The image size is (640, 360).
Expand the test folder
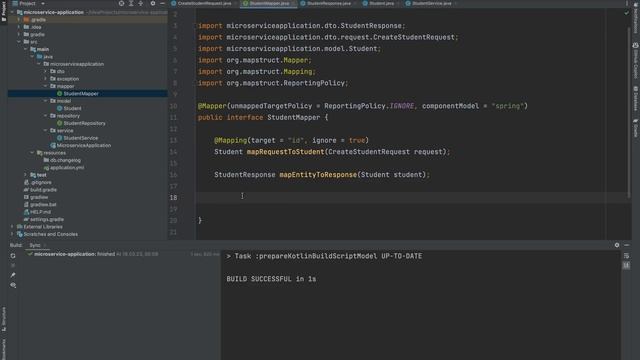click(25, 175)
